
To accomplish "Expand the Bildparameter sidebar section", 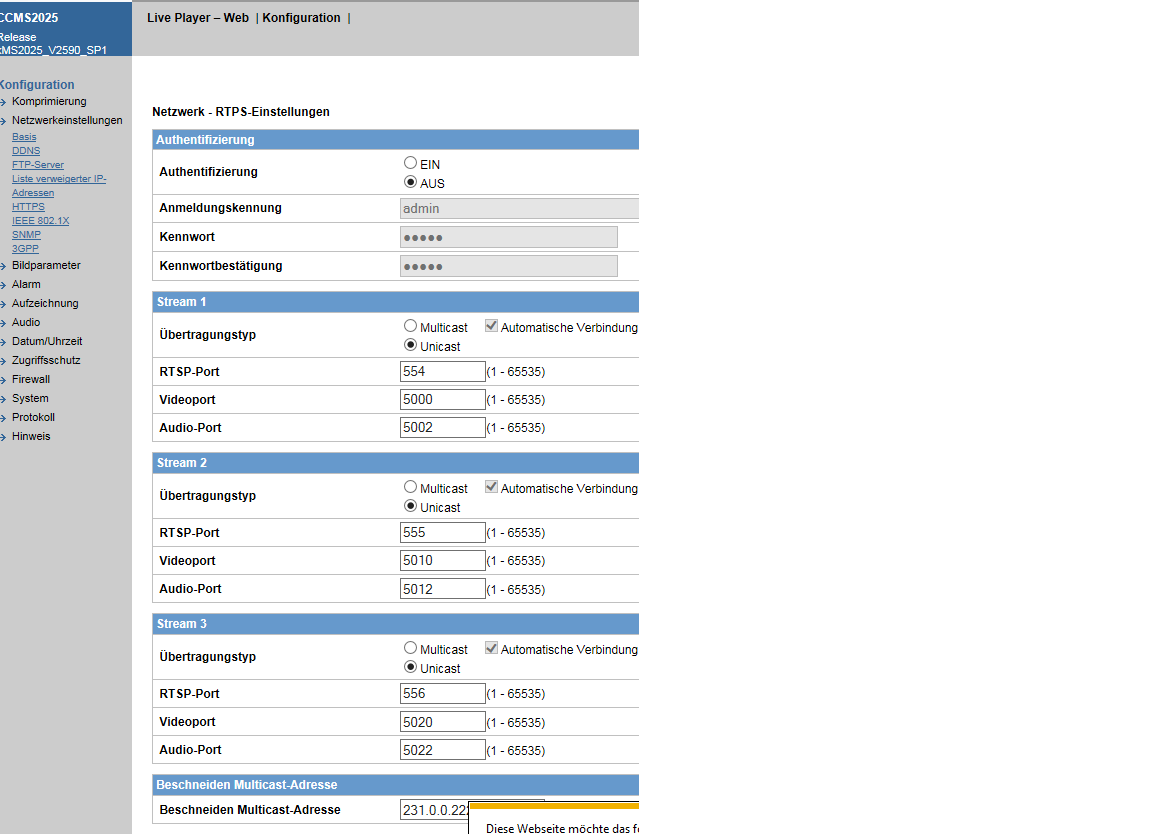I will pos(46,266).
